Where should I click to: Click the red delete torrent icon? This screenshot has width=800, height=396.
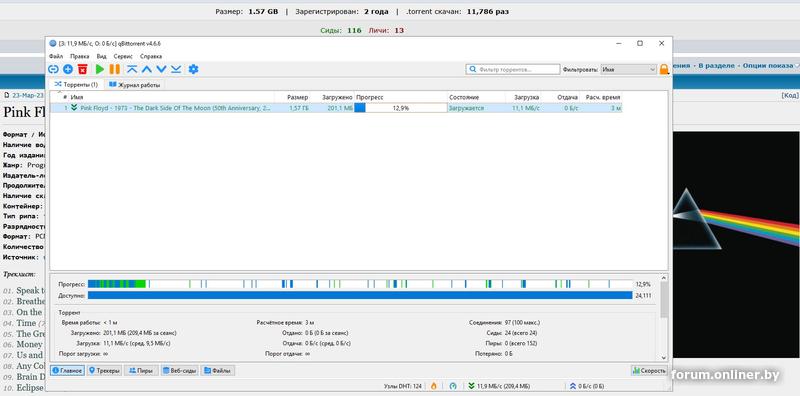point(83,69)
